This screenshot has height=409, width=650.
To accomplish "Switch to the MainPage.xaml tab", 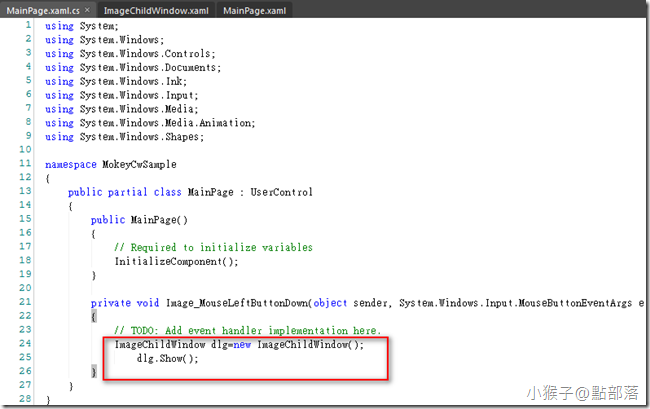I will (x=255, y=11).
